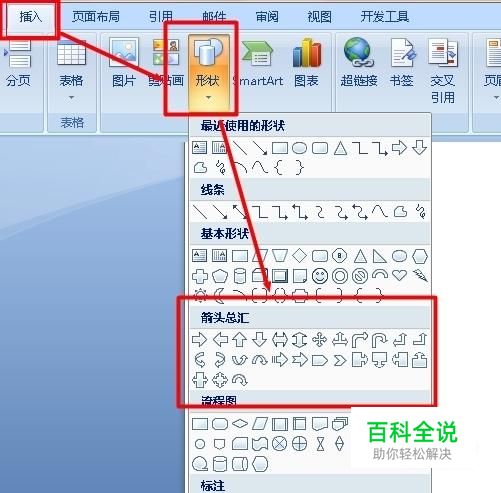This screenshot has width=501, height=493.
Task: Choose the folded corner shape
Action: pos(300,276)
